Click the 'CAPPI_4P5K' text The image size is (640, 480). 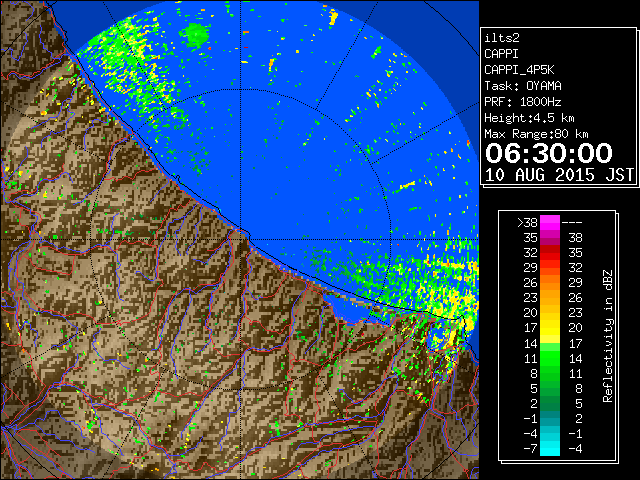pos(519,70)
